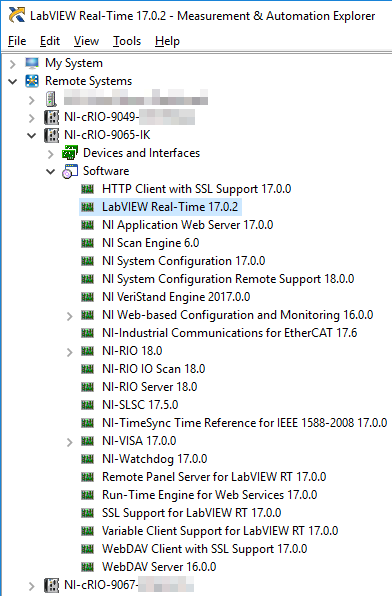The image size is (392, 596).
Task: Select LabVIEW Real-Time 17.0.2 entry
Action: pyautogui.click(x=170, y=207)
